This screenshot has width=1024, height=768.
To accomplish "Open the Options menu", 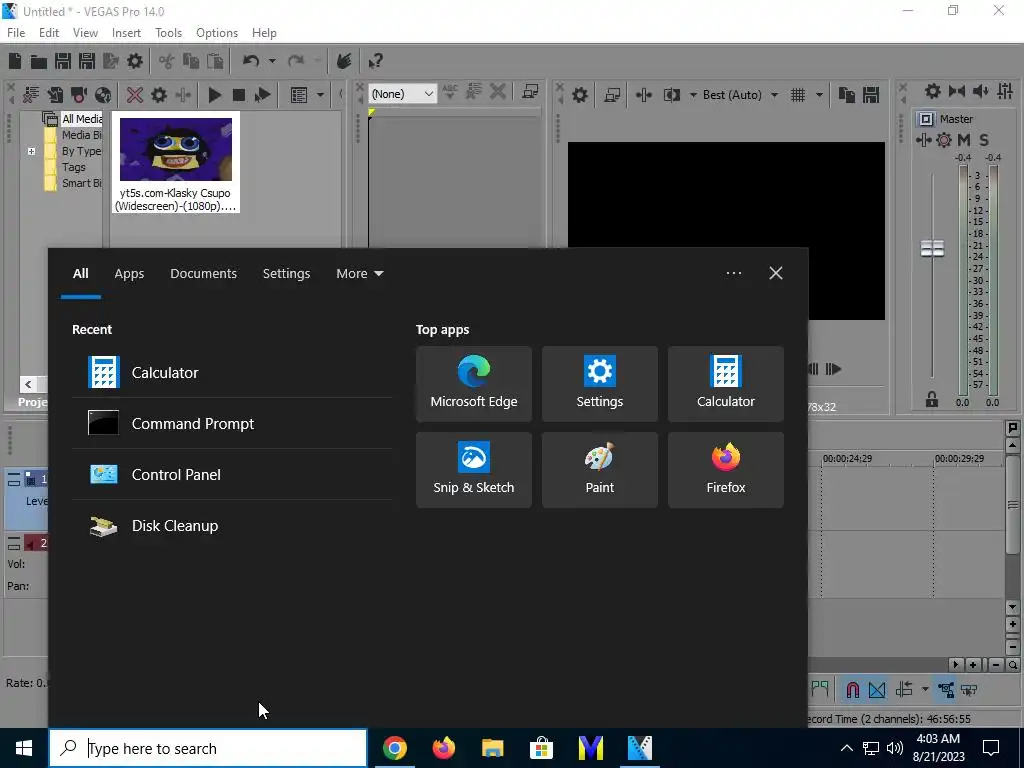I will click(x=217, y=33).
